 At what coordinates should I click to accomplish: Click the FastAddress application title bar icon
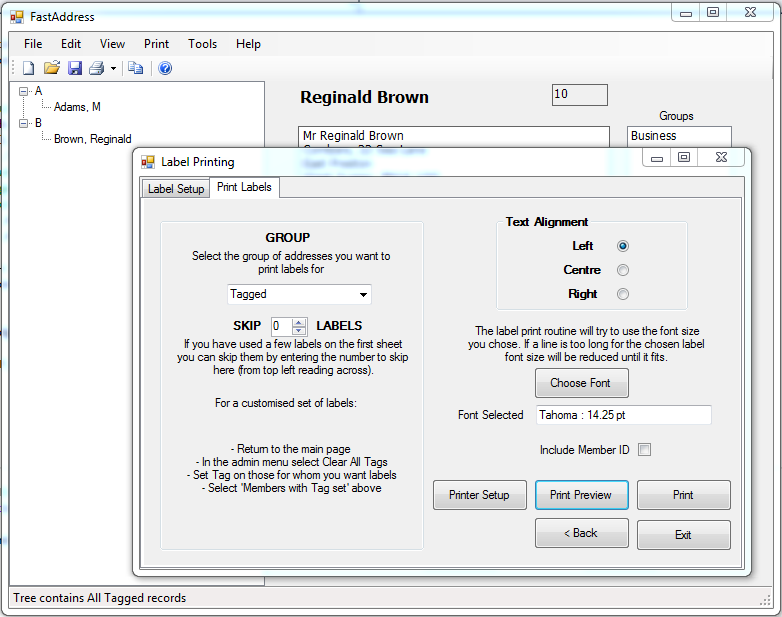[x=17, y=17]
